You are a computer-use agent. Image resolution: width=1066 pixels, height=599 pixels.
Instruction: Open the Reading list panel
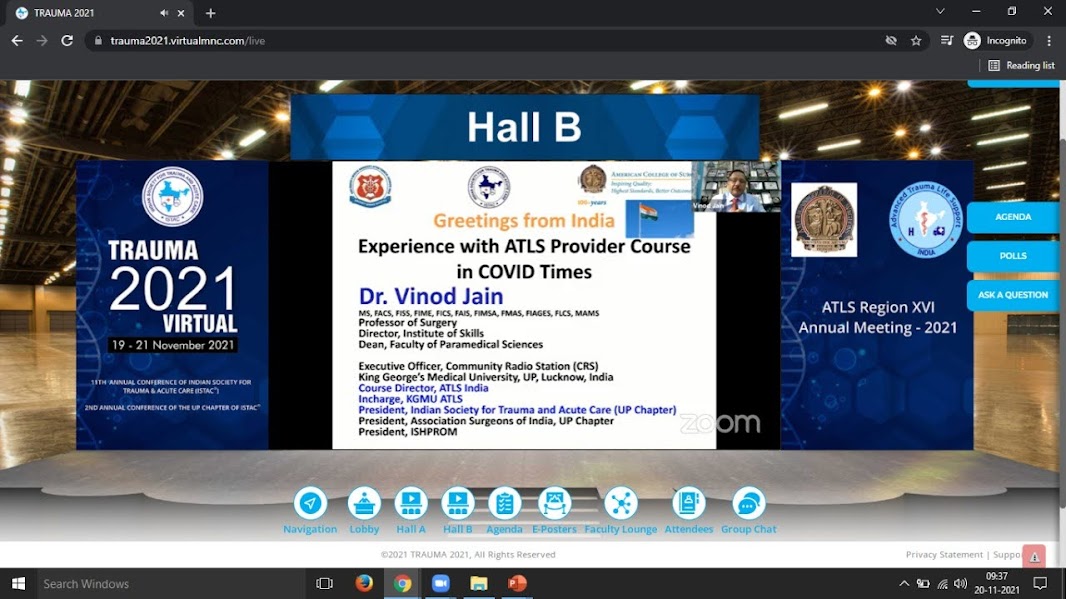(x=1021, y=65)
